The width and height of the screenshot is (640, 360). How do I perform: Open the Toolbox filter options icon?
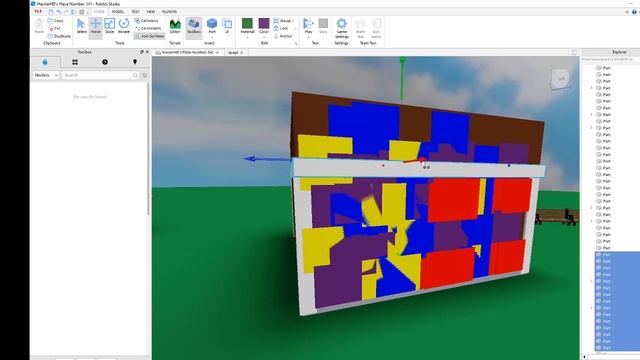point(144,75)
